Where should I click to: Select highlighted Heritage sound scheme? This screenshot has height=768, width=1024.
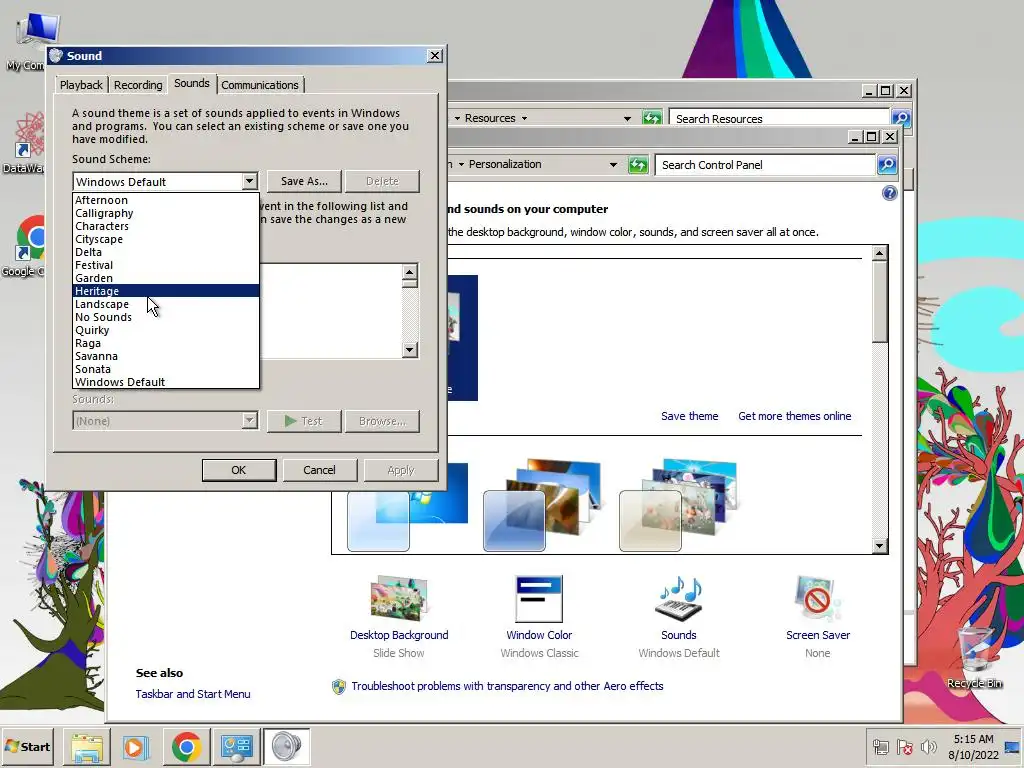pyautogui.click(x=166, y=291)
